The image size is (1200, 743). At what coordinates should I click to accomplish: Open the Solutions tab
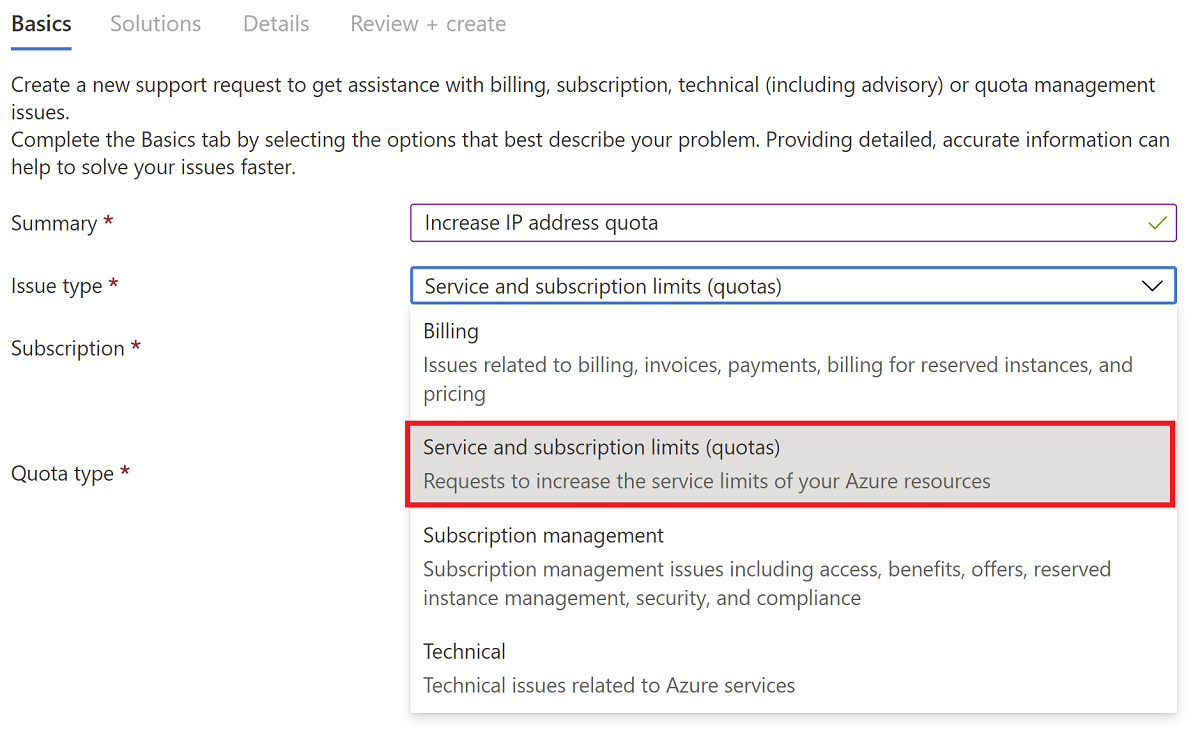tap(155, 24)
